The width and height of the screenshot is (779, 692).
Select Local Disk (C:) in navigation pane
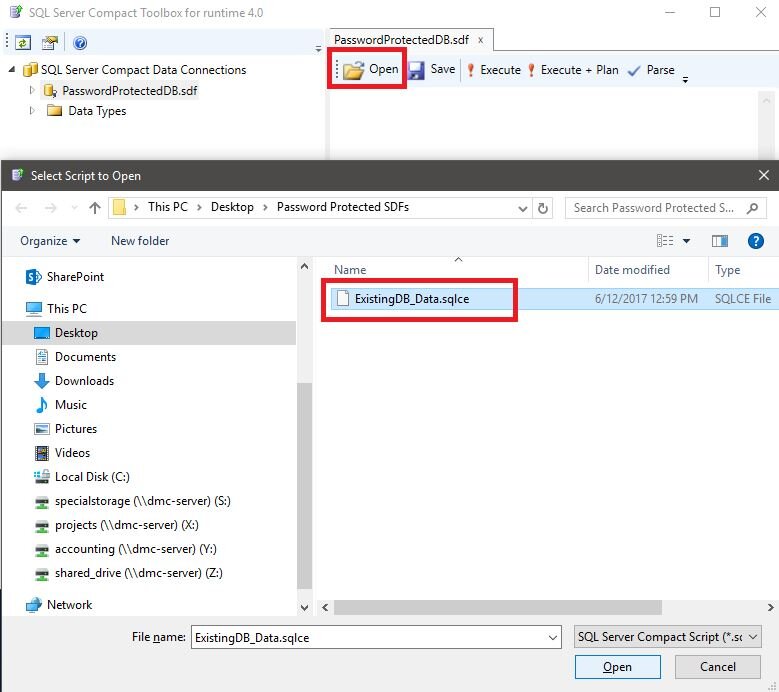(x=82, y=477)
